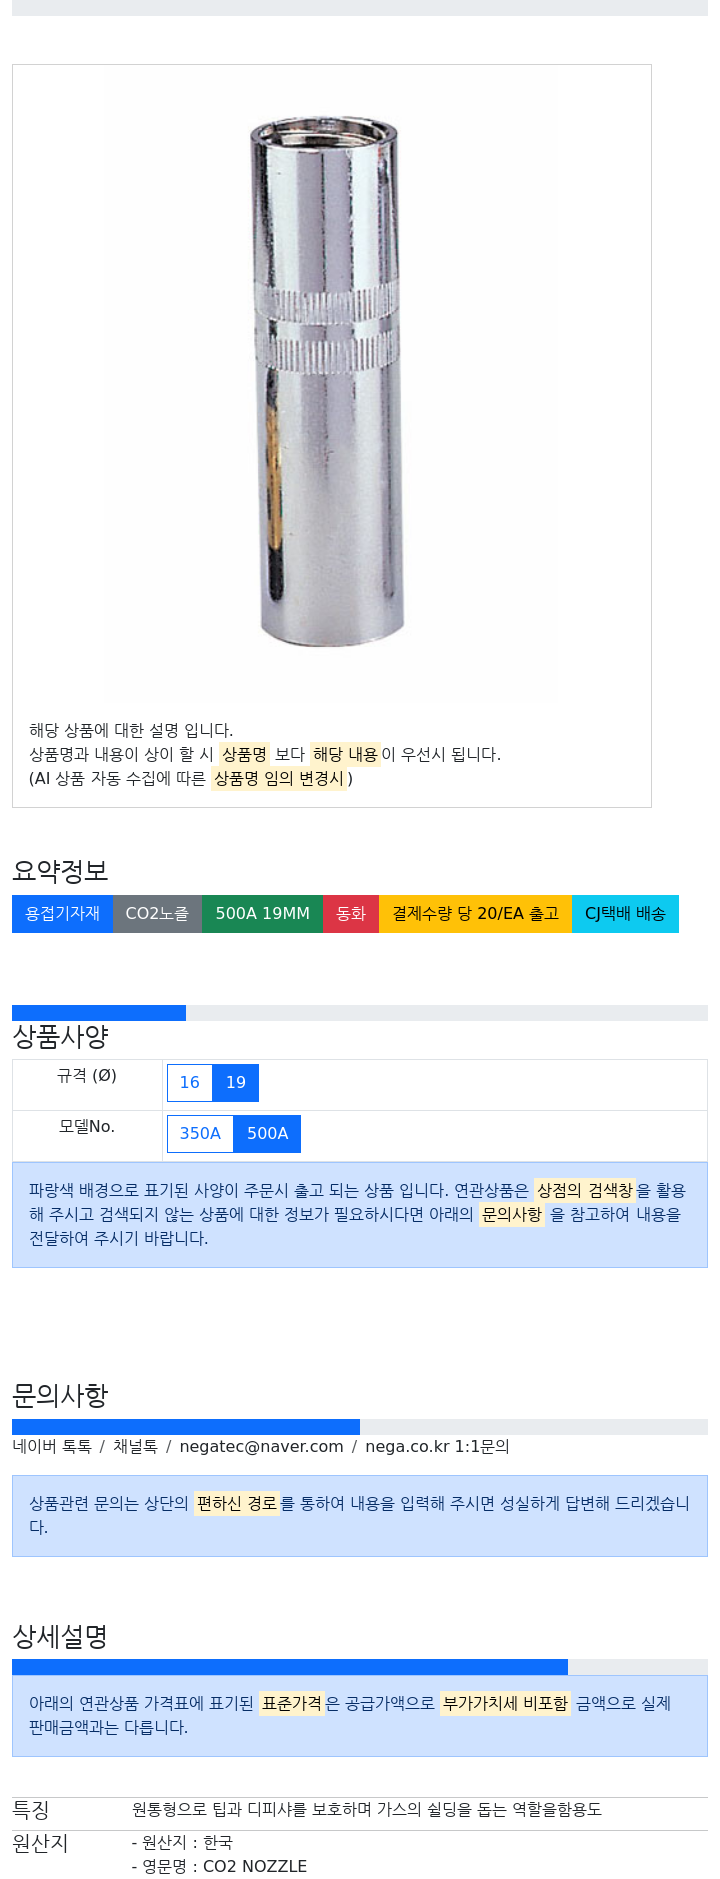Screen dimensions: 720x1879
Task: Select model 350A option
Action: click(x=200, y=1133)
